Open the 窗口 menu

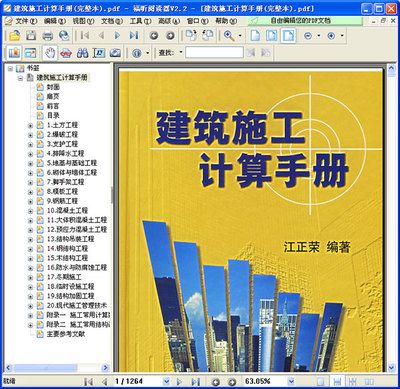[197, 21]
